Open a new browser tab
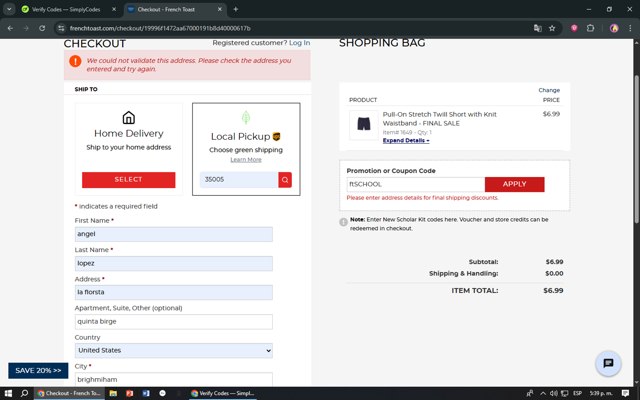Viewport: 640px width, 400px height. click(236, 9)
